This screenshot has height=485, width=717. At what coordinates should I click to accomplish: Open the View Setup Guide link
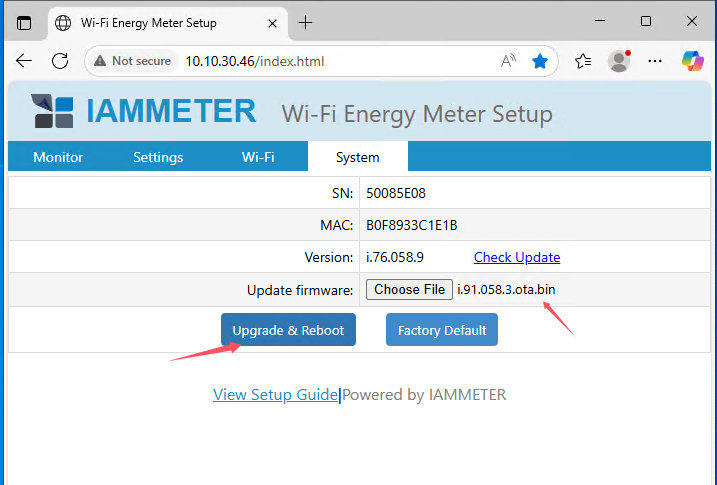275,395
